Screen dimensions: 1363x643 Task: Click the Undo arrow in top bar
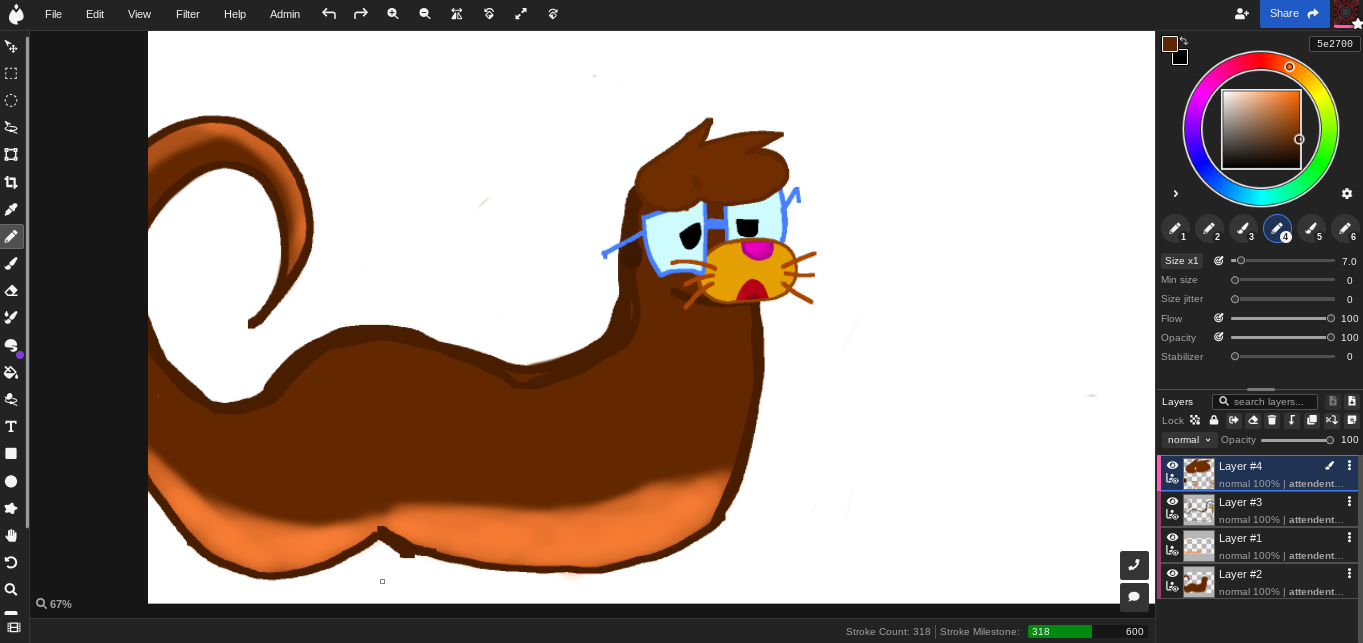(329, 14)
